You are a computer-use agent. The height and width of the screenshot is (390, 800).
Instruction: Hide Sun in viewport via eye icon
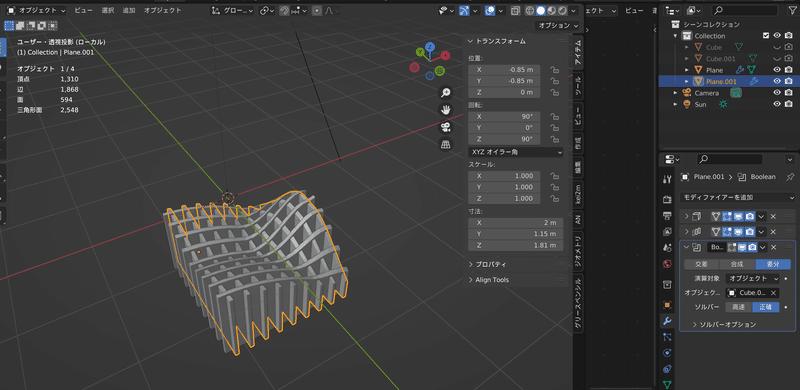777,104
